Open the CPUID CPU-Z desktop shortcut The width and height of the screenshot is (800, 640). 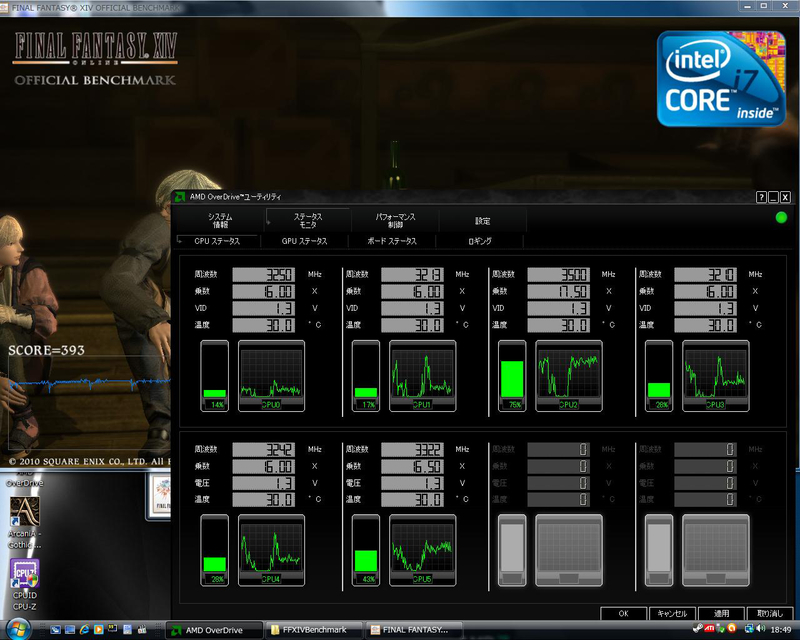[x=24, y=585]
